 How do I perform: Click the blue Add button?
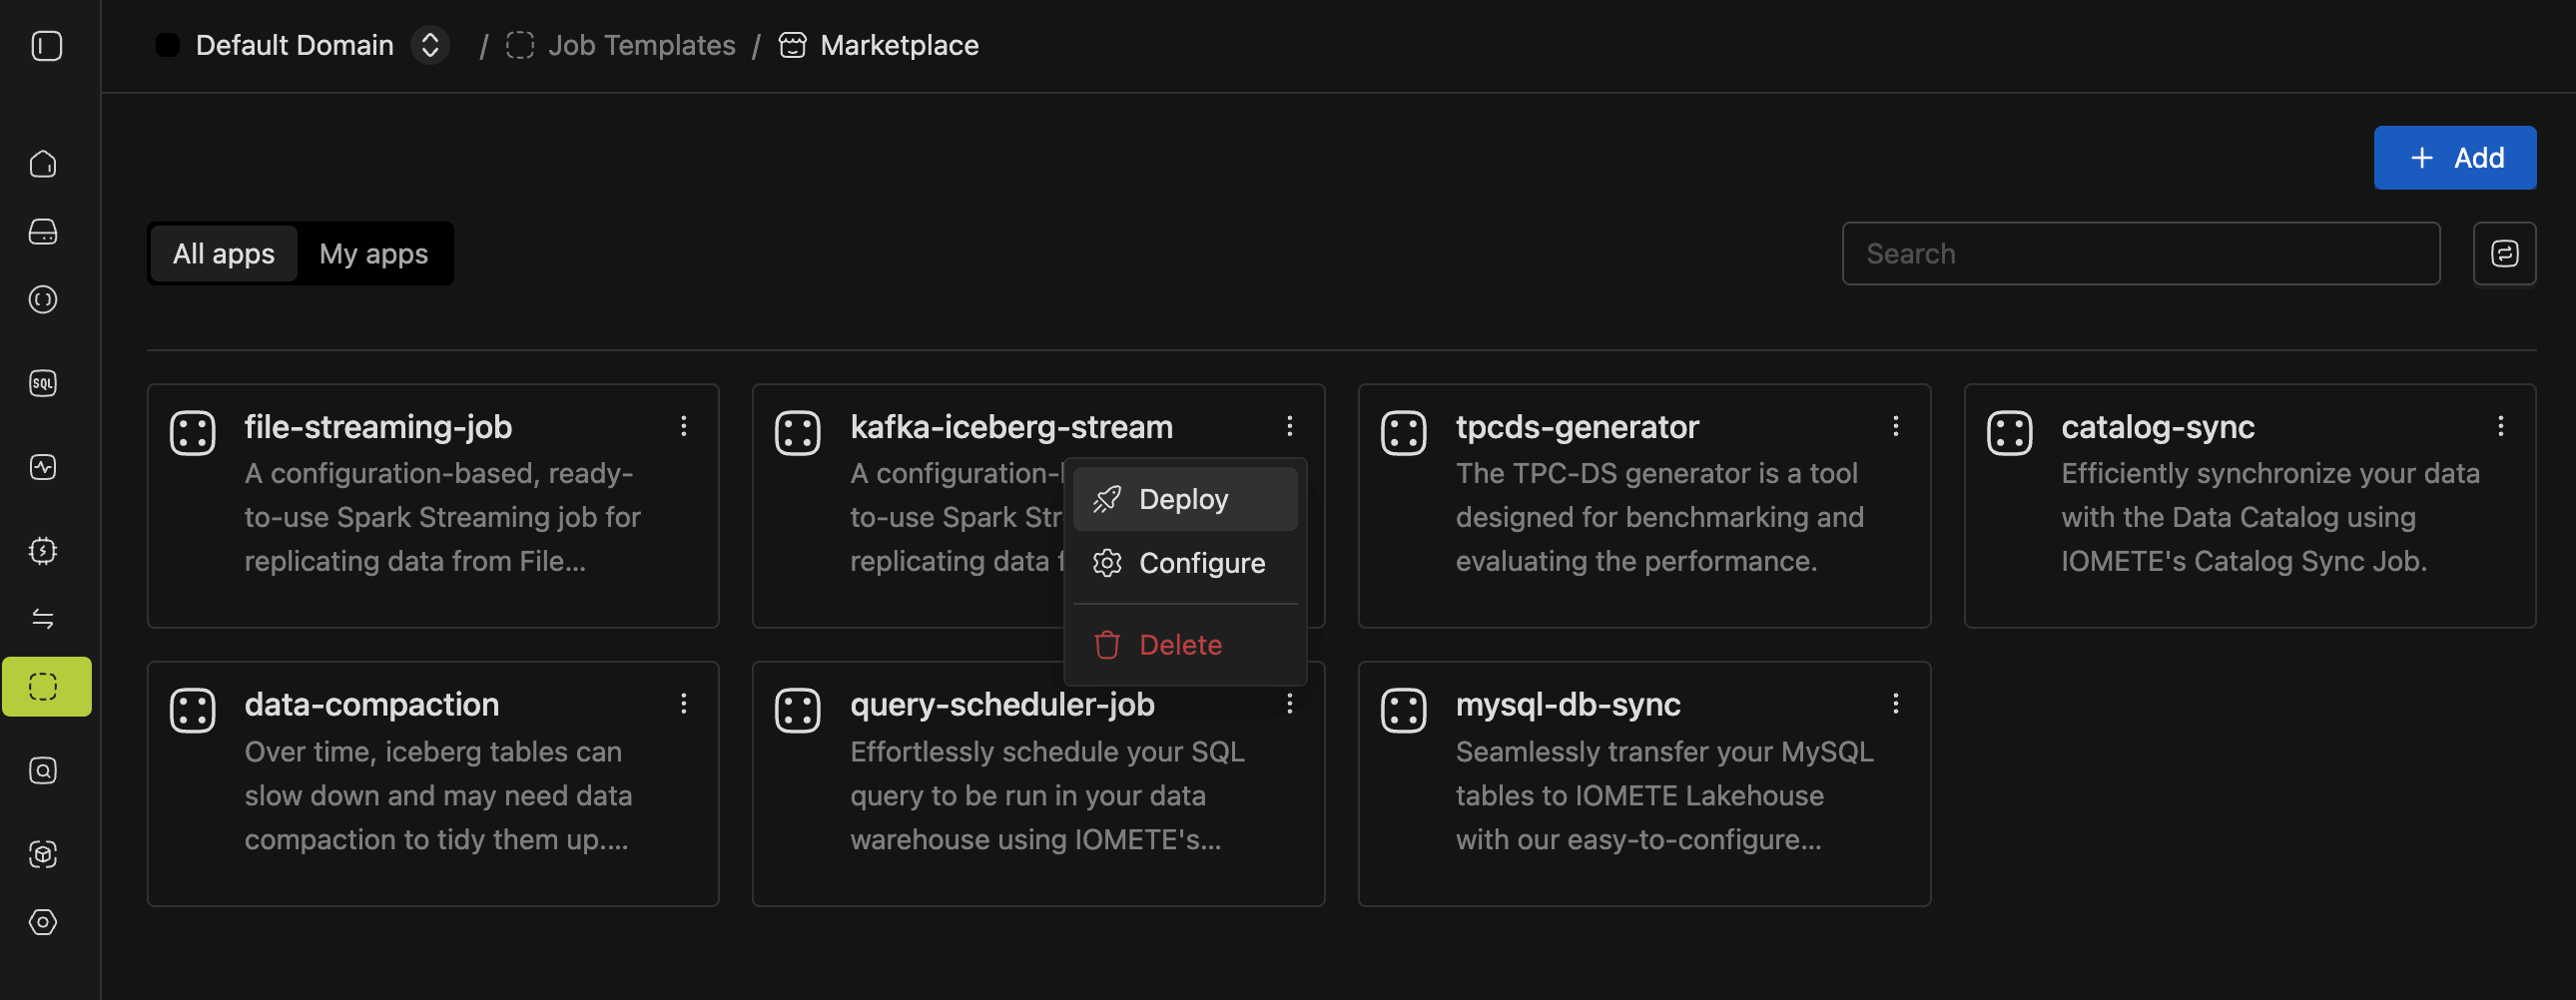(x=2455, y=158)
